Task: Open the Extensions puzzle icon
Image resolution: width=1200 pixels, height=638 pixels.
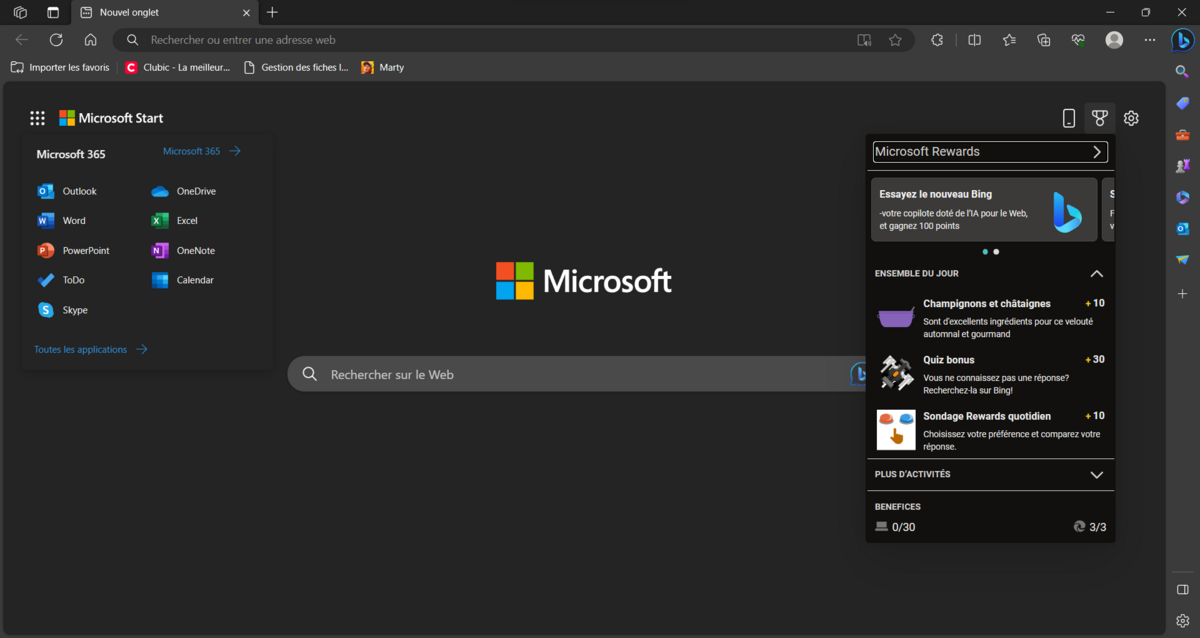Action: 937,40
